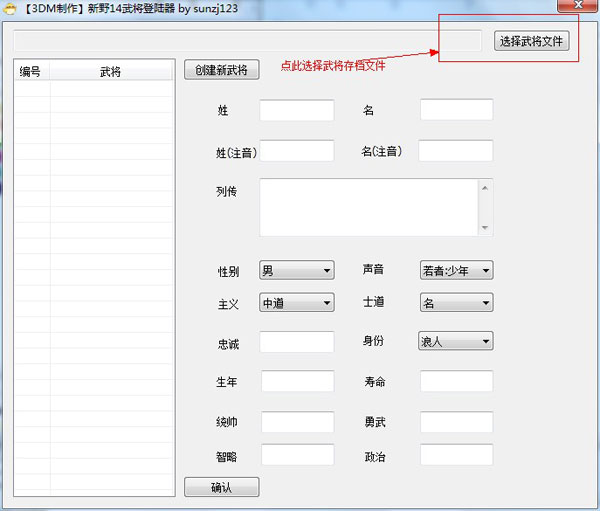The width and height of the screenshot is (600, 511).
Task: Open the 性别 dropdown showing 男
Action: [297, 270]
